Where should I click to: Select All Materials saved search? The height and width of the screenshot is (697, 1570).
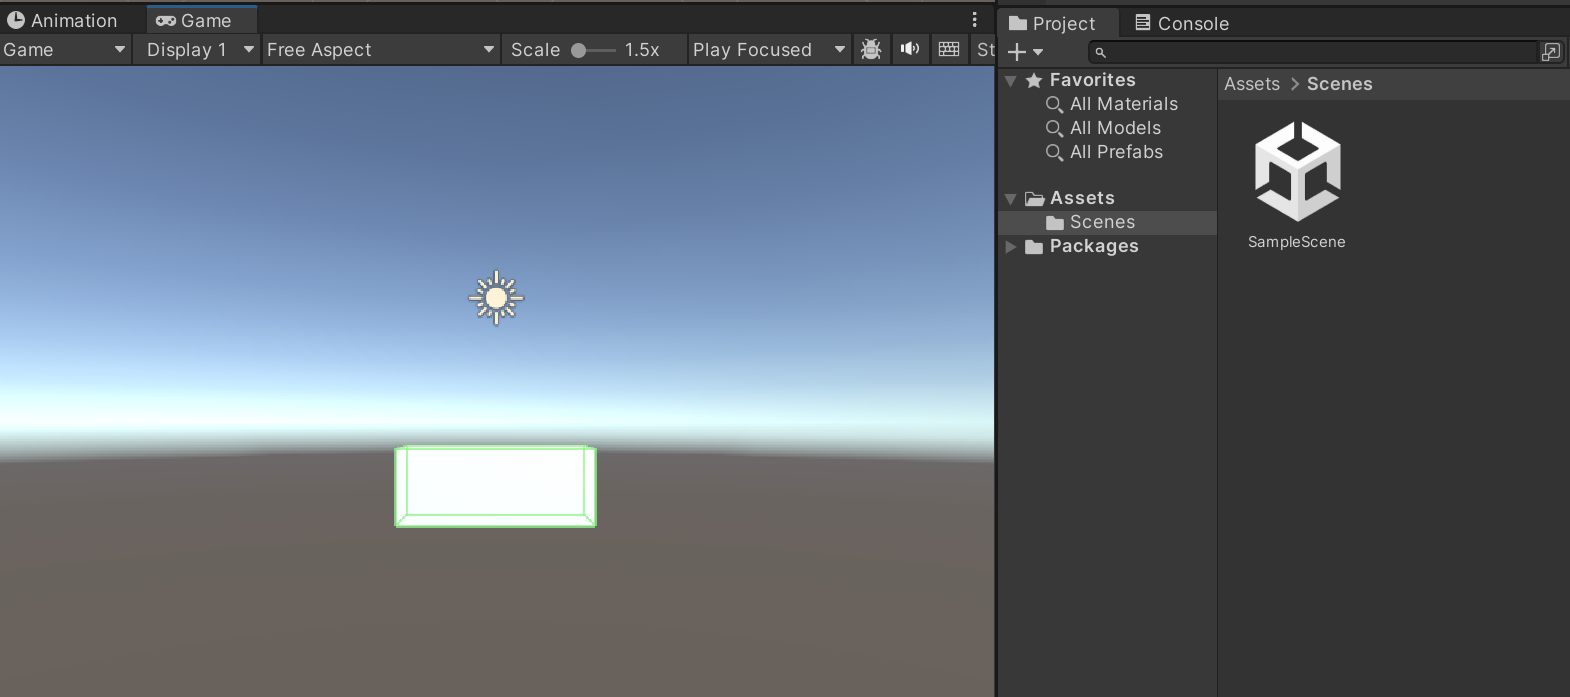[1124, 104]
